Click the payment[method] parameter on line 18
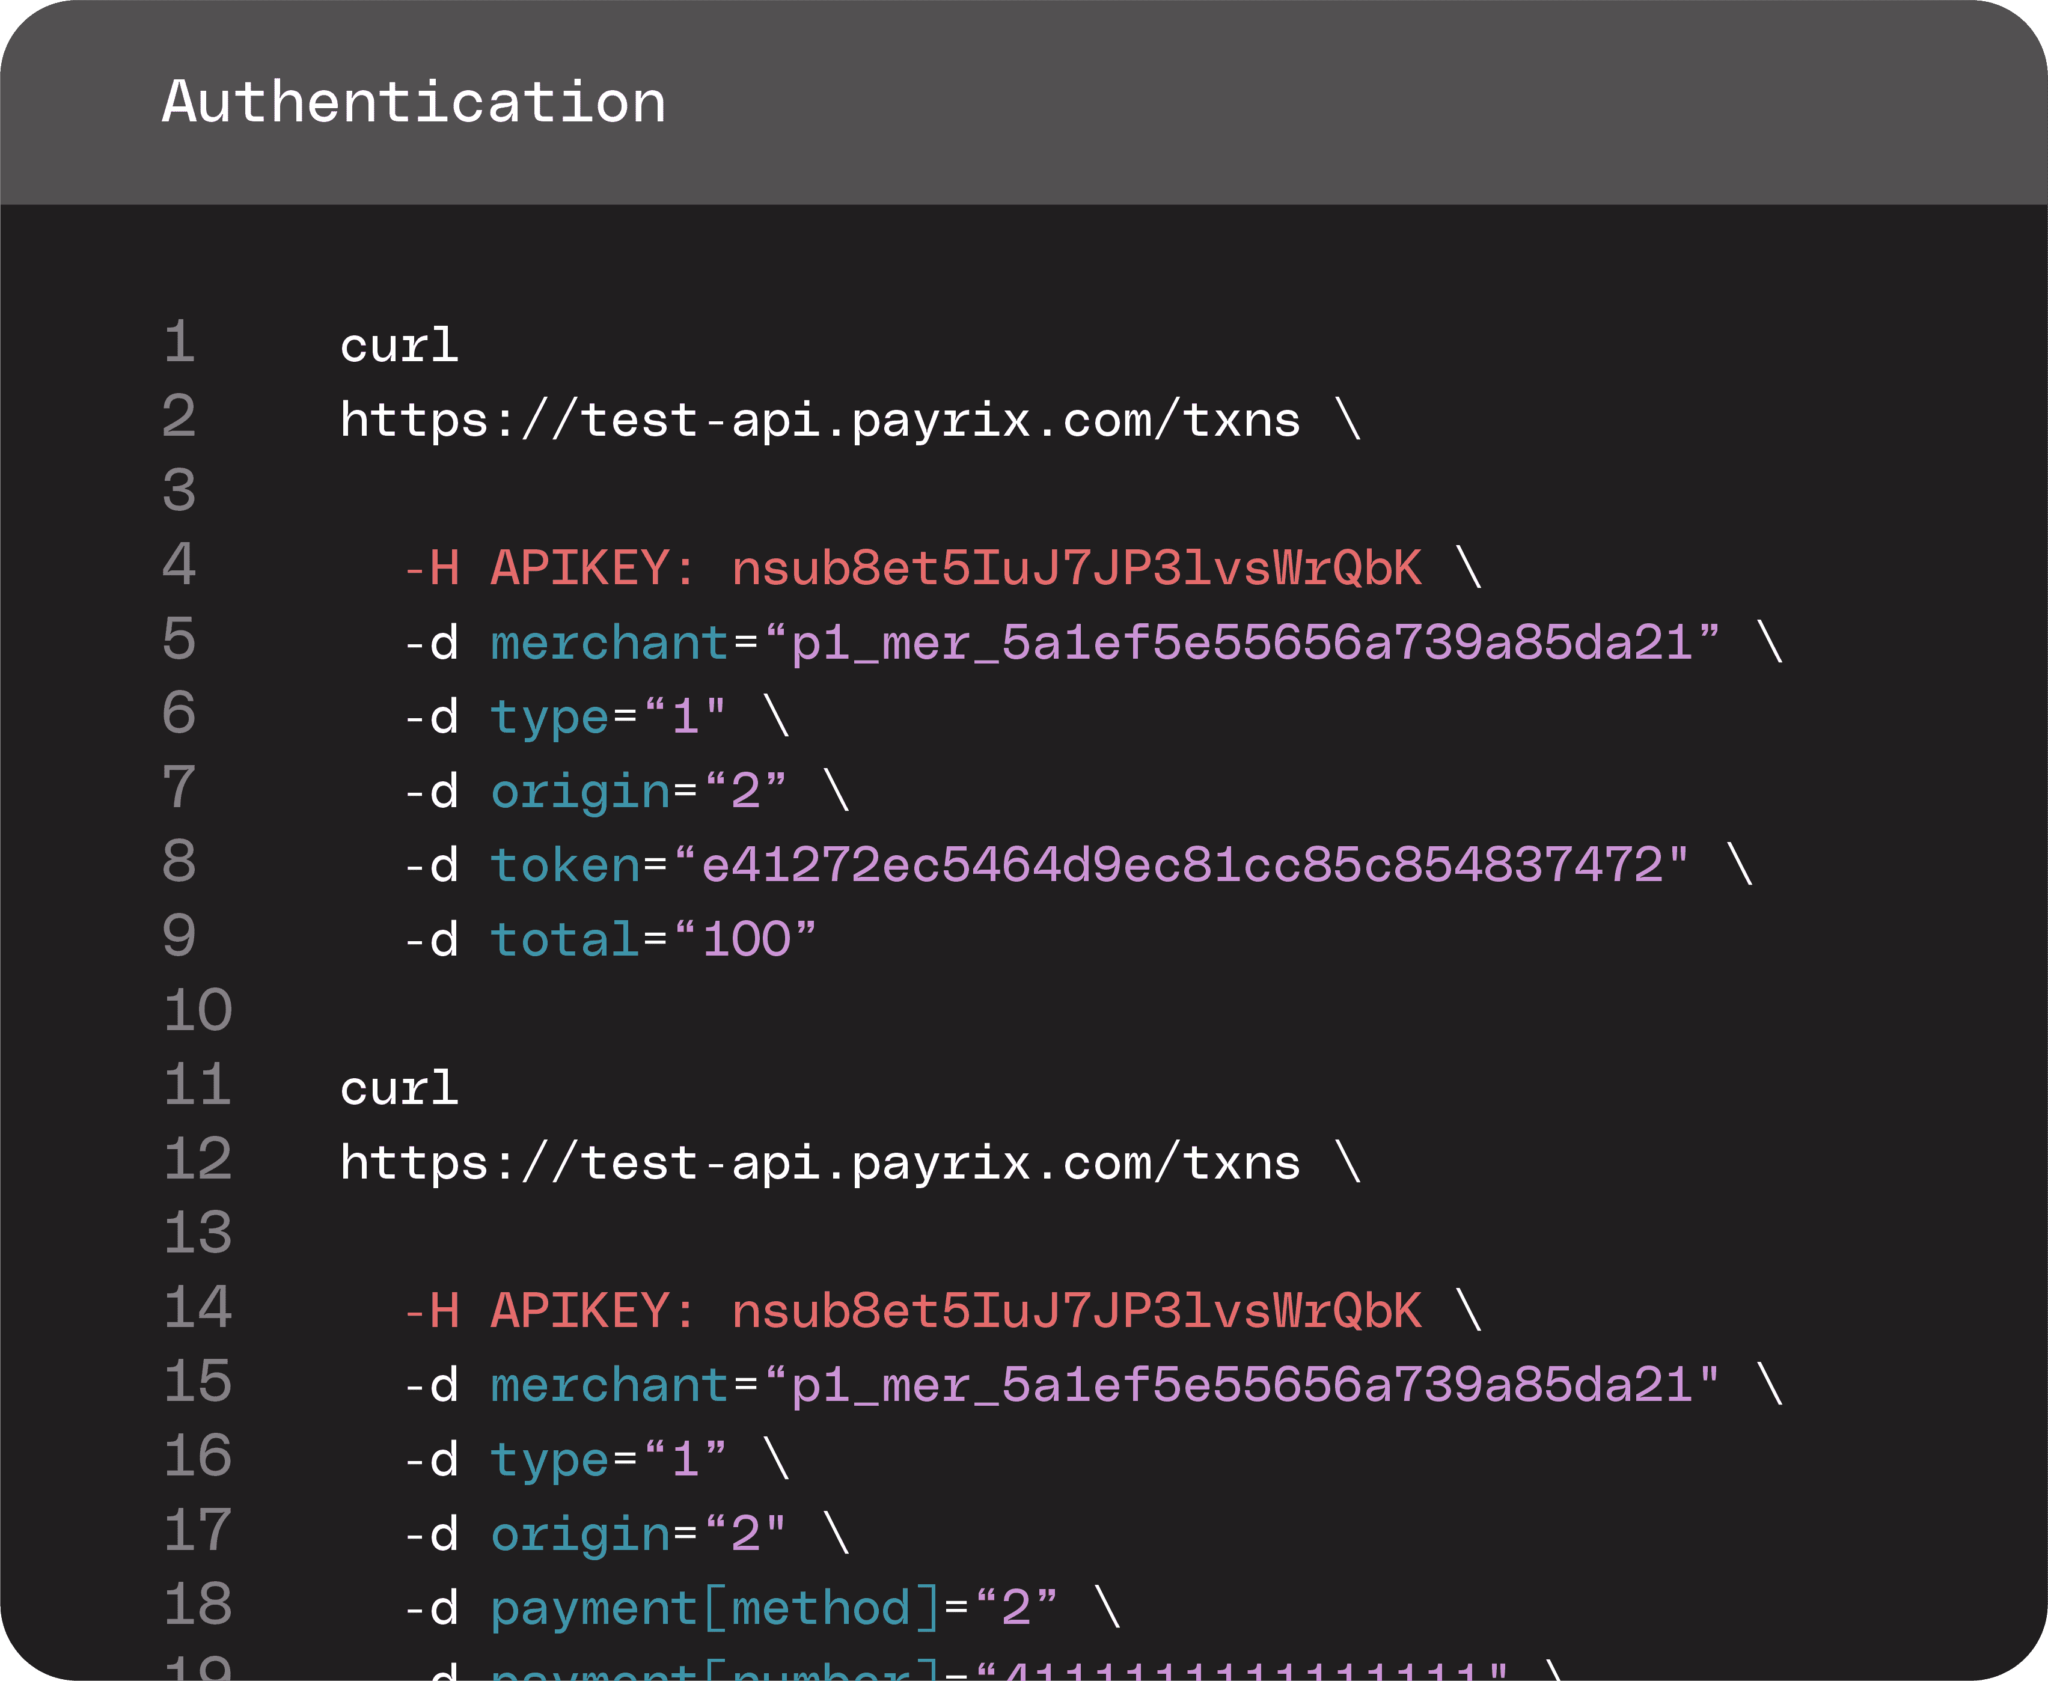The width and height of the screenshot is (2048, 1681). coord(715,1608)
